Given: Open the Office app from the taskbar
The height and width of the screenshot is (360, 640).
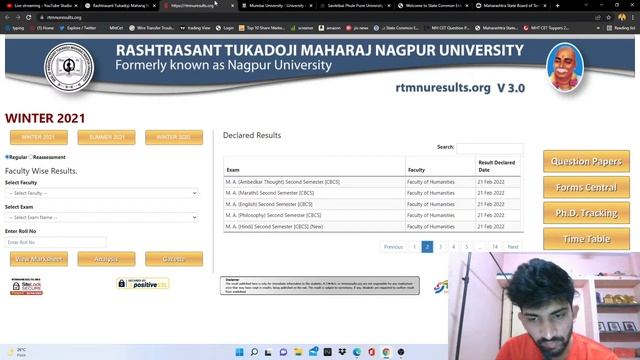Looking at the screenshot, I should point(371,352).
